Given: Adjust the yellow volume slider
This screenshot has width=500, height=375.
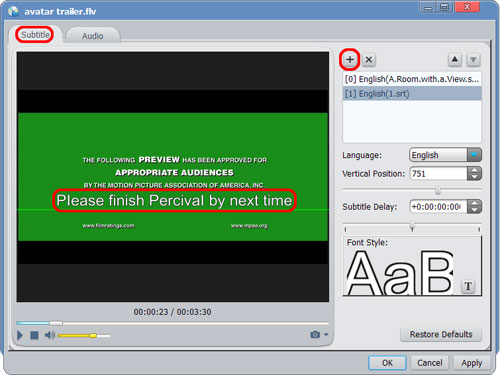Looking at the screenshot, I should pyautogui.click(x=93, y=335).
